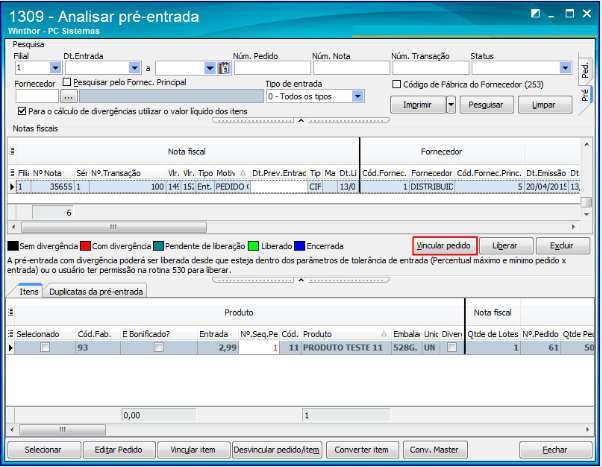Click the Conv. Master button
The image size is (602, 467).
coord(434,450)
